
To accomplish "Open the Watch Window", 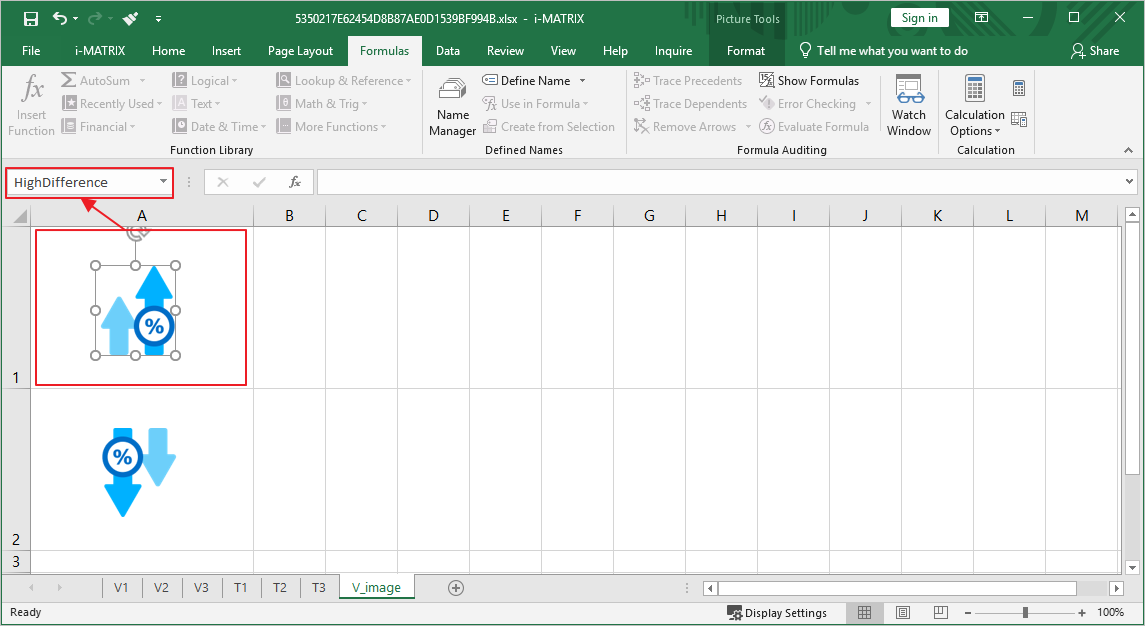I will point(909,106).
